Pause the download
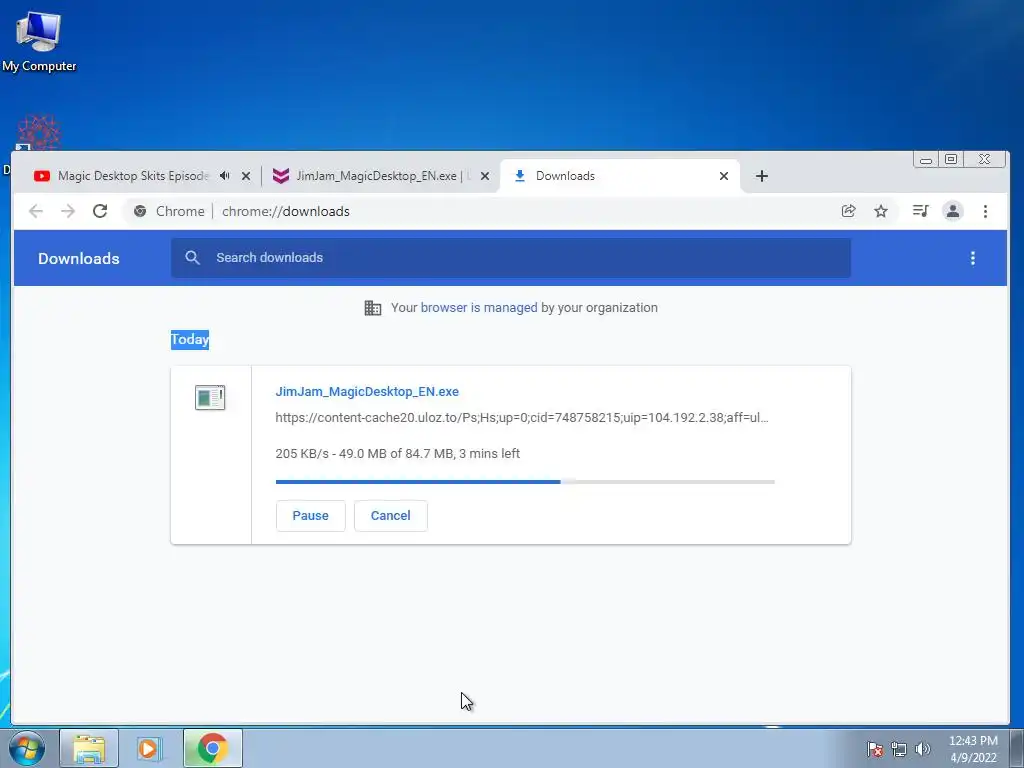 310,515
